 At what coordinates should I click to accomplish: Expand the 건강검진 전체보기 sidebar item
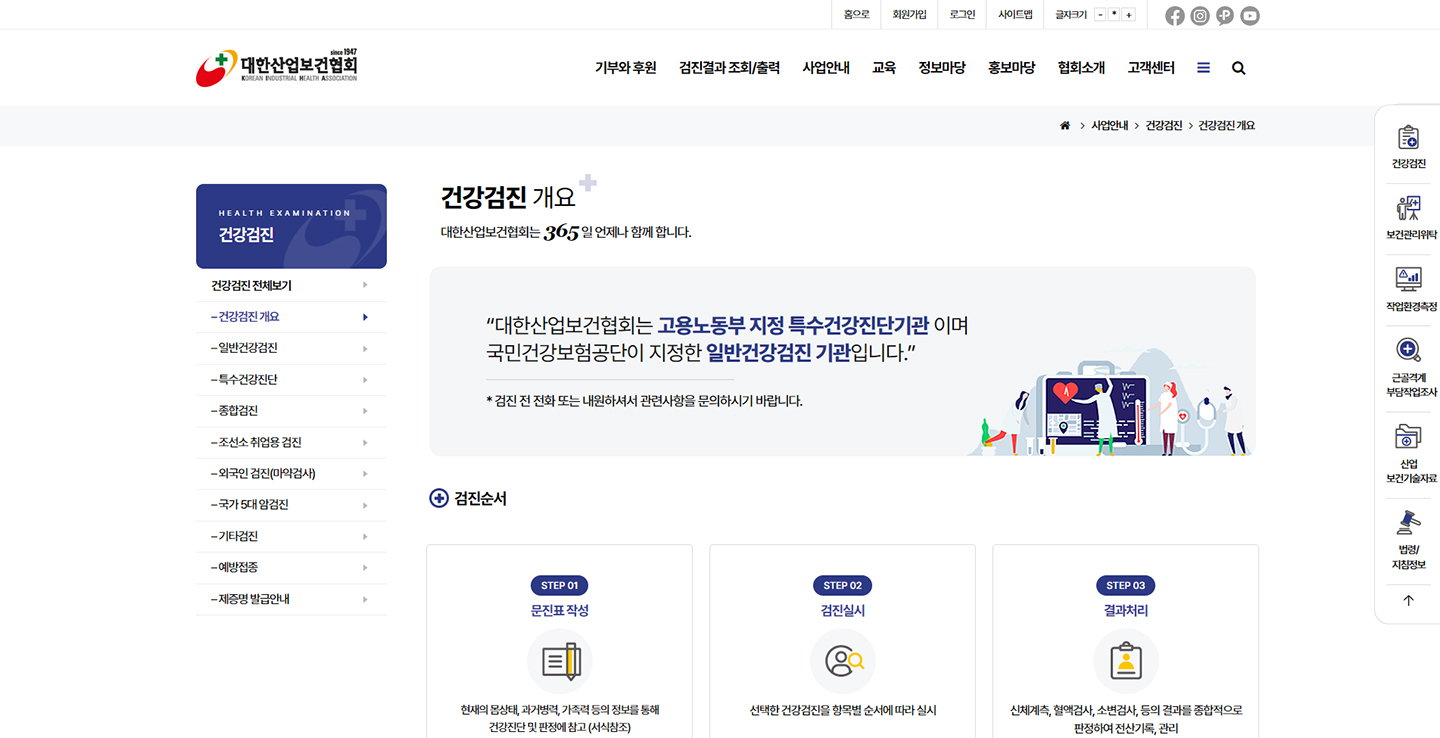(x=291, y=285)
